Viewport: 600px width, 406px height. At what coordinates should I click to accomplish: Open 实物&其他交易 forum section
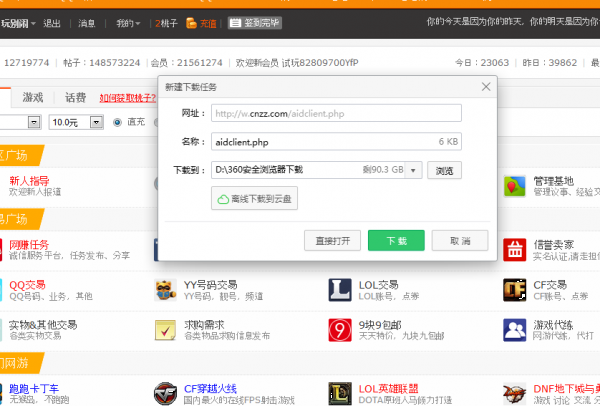click(x=43, y=325)
